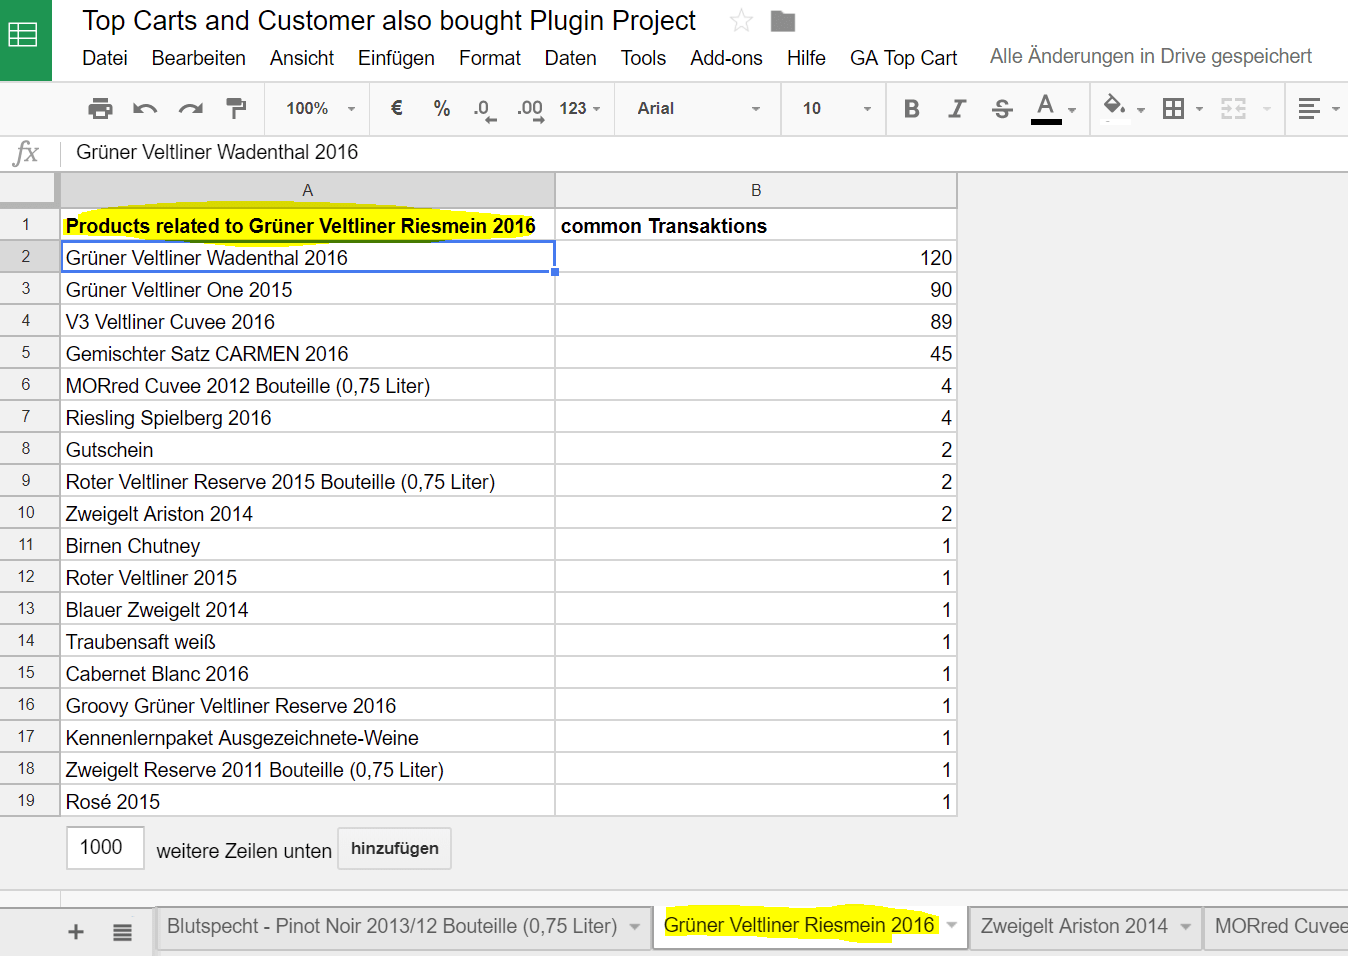Open the move-to-folder icon
Viewport: 1348px width, 956px height.
(783, 21)
